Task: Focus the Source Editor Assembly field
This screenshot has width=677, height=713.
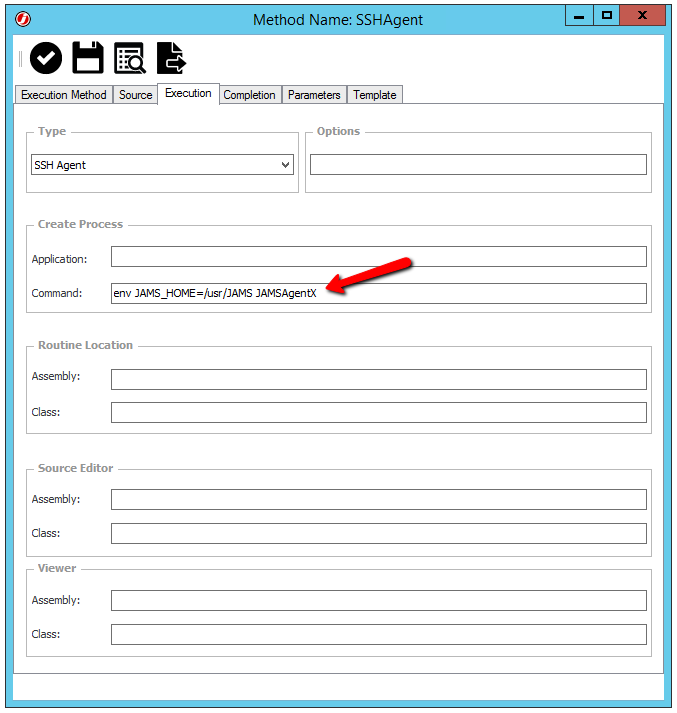Action: click(x=379, y=500)
